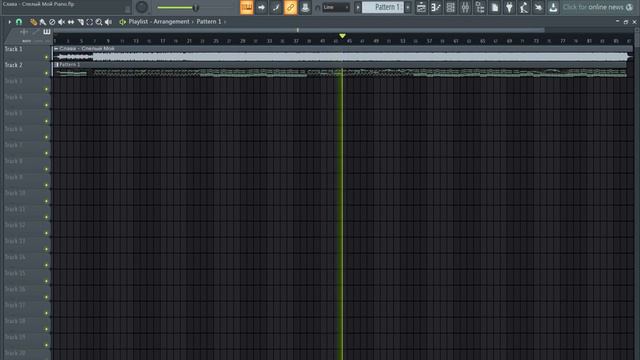The width and height of the screenshot is (640, 360).
Task: Open the Mixer icon
Action: click(465, 7)
